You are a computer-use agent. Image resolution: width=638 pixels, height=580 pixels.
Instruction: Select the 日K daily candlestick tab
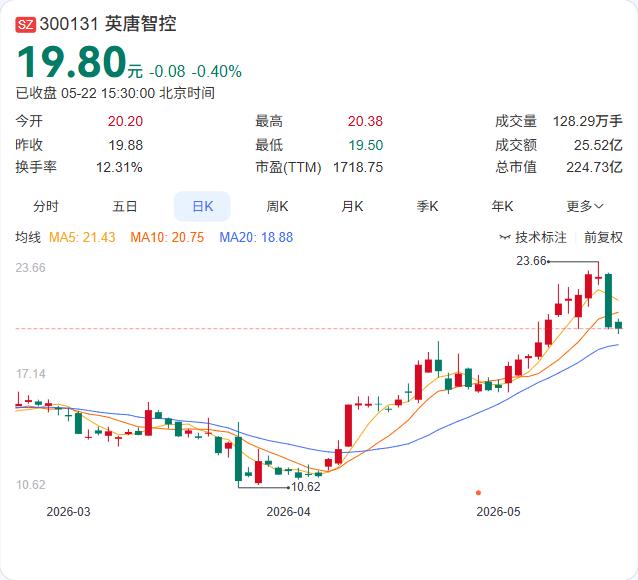[202, 206]
